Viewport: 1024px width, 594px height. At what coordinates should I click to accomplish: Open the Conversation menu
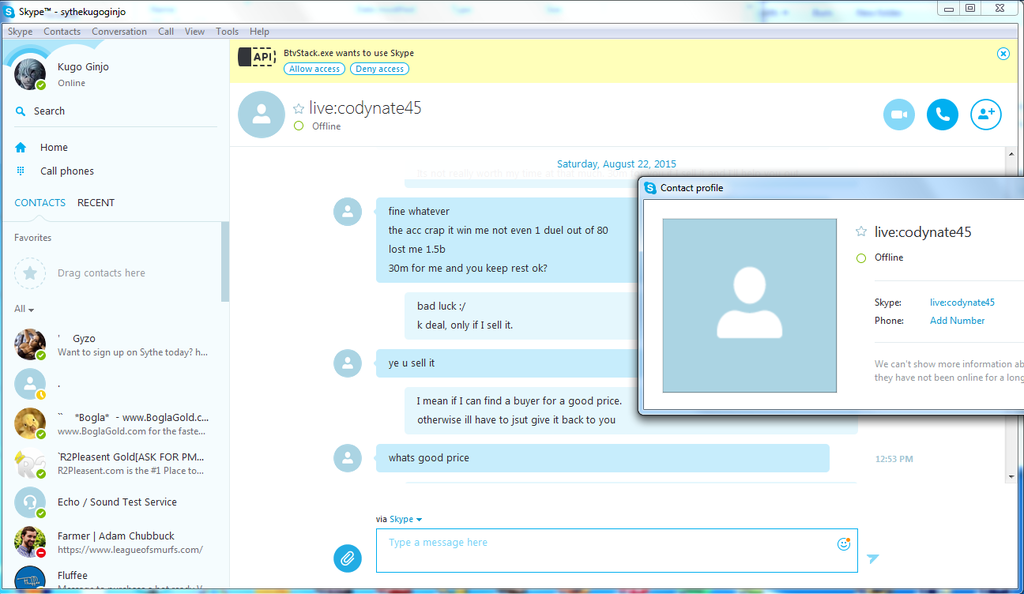pos(119,31)
